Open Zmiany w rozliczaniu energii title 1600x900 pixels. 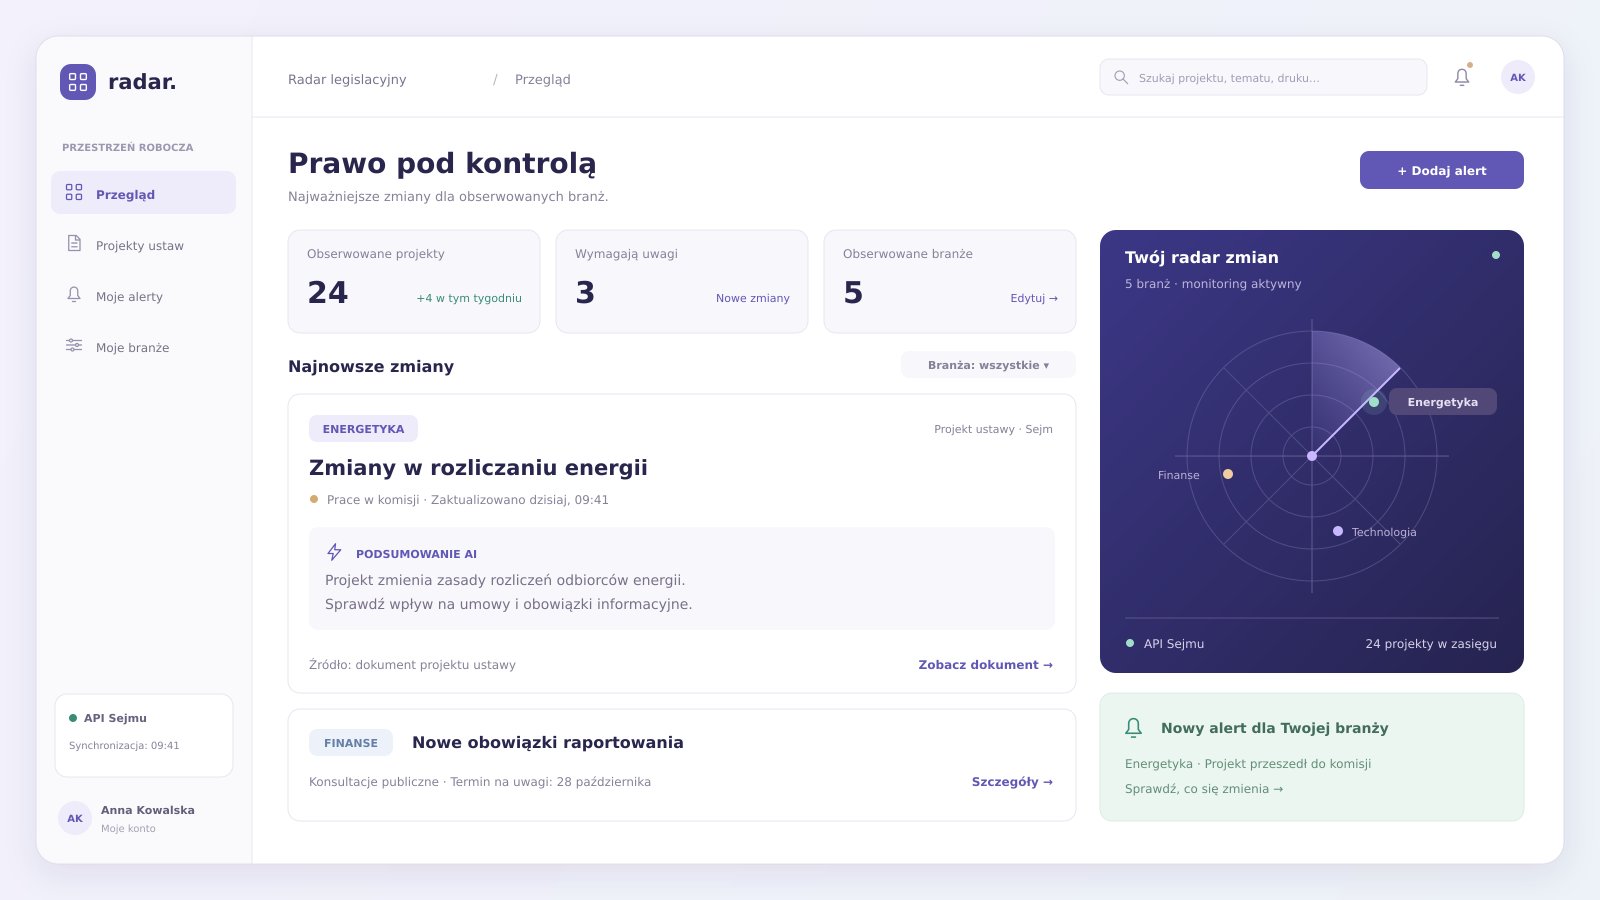[x=478, y=468]
